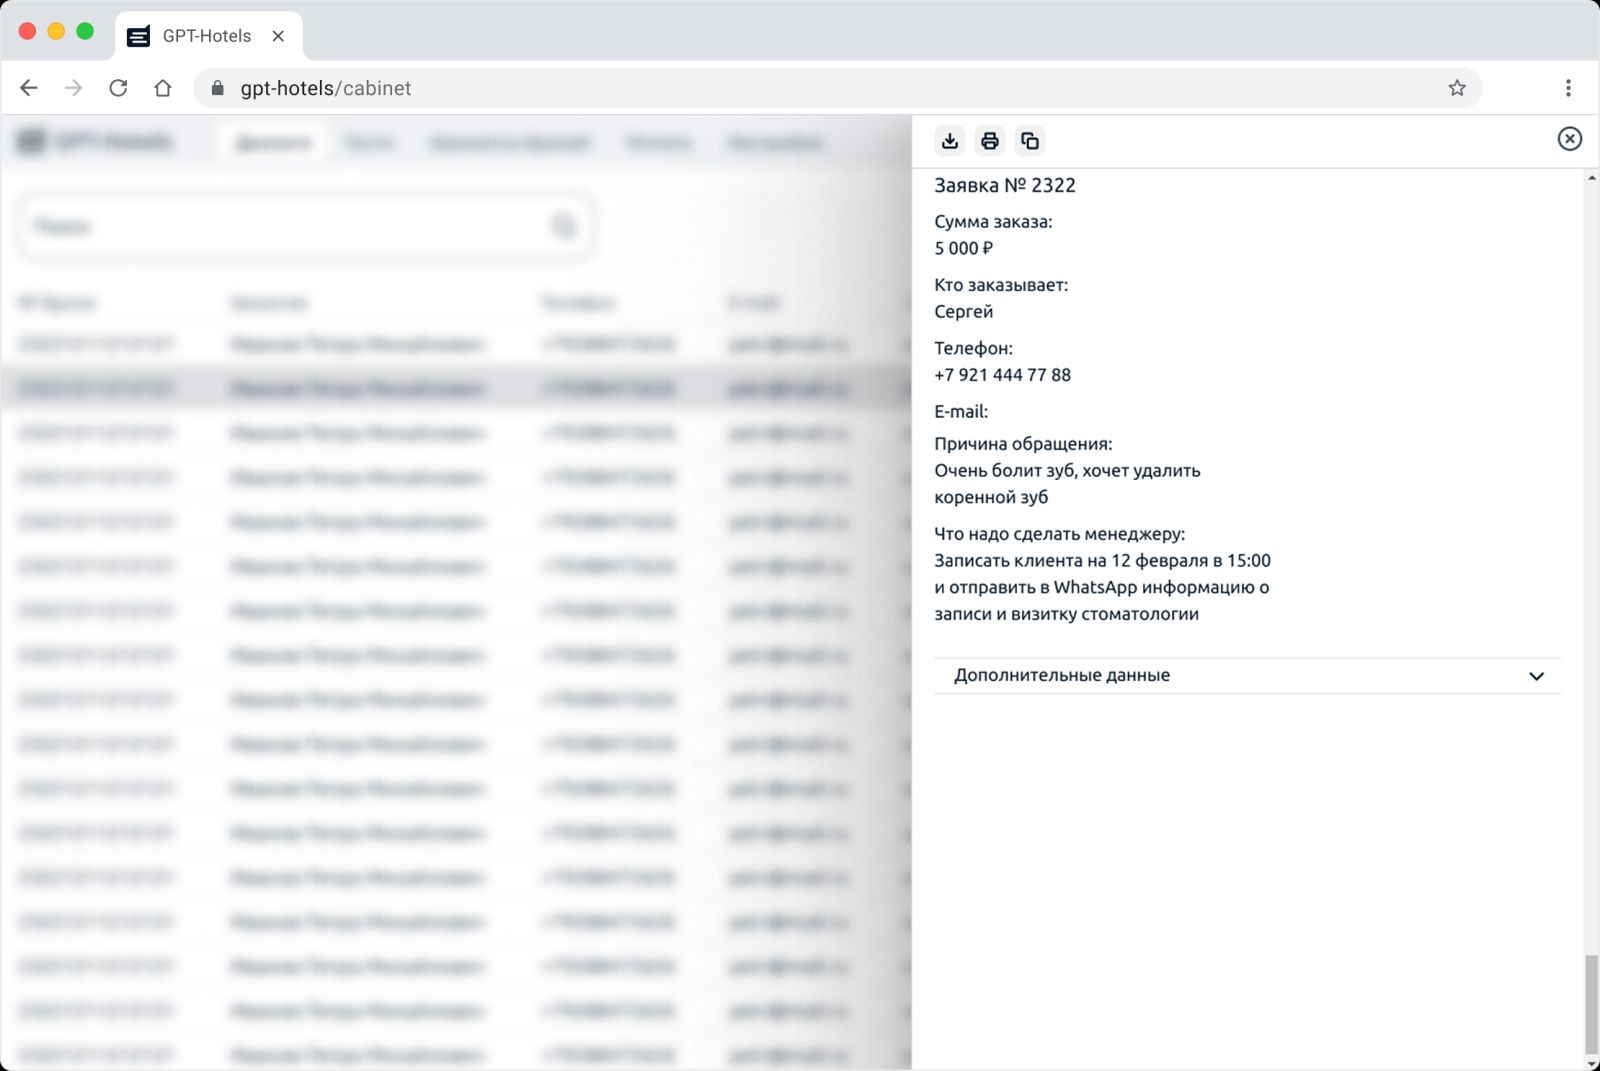Expand the Дополнительные данные section
This screenshot has width=1600, height=1071.
1246,676
